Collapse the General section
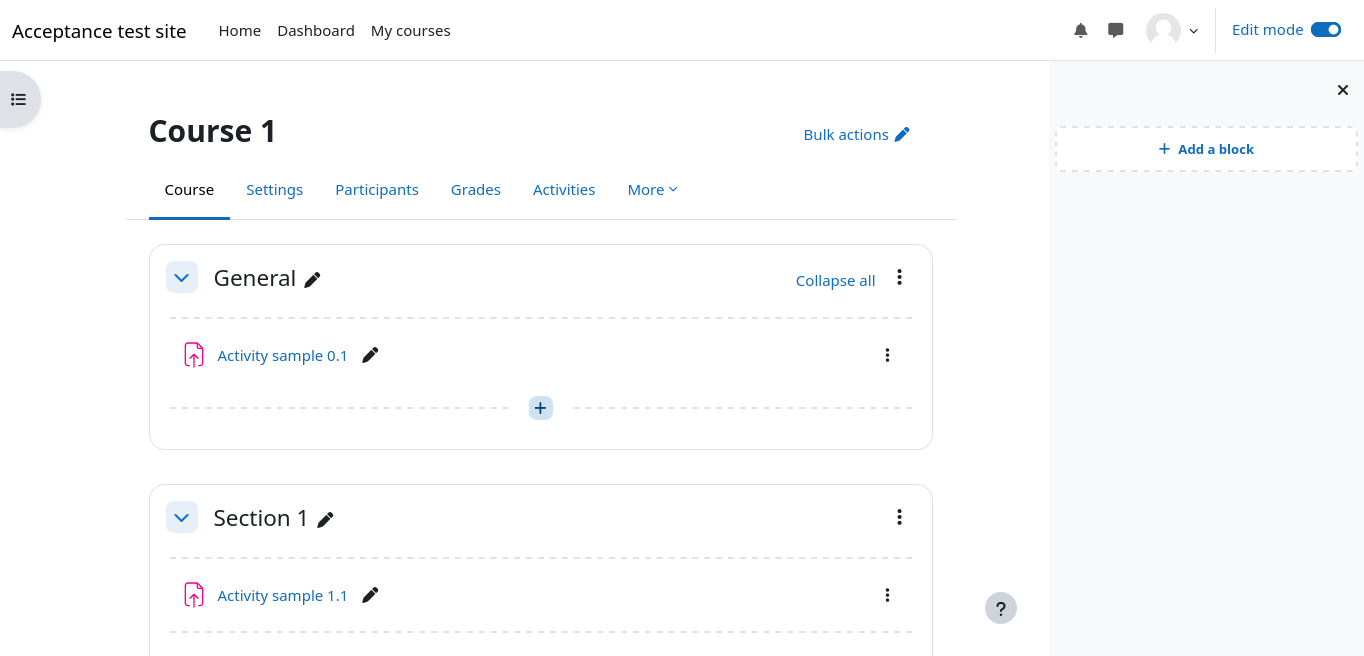 pyautogui.click(x=181, y=278)
